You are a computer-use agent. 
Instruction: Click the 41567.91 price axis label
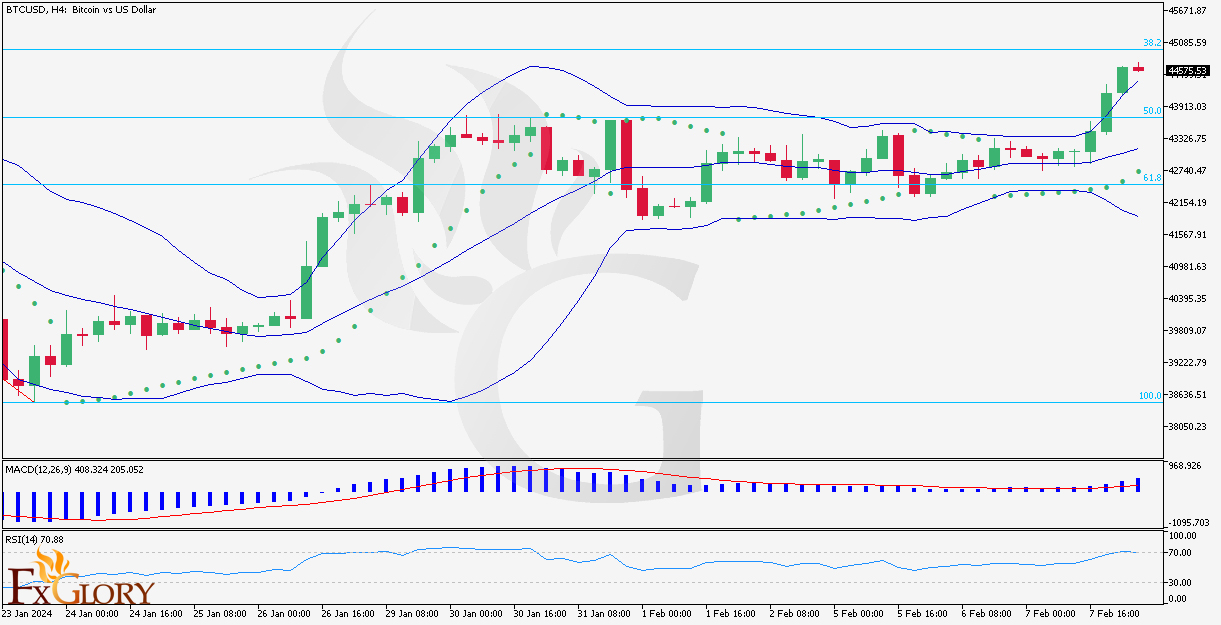point(1187,235)
